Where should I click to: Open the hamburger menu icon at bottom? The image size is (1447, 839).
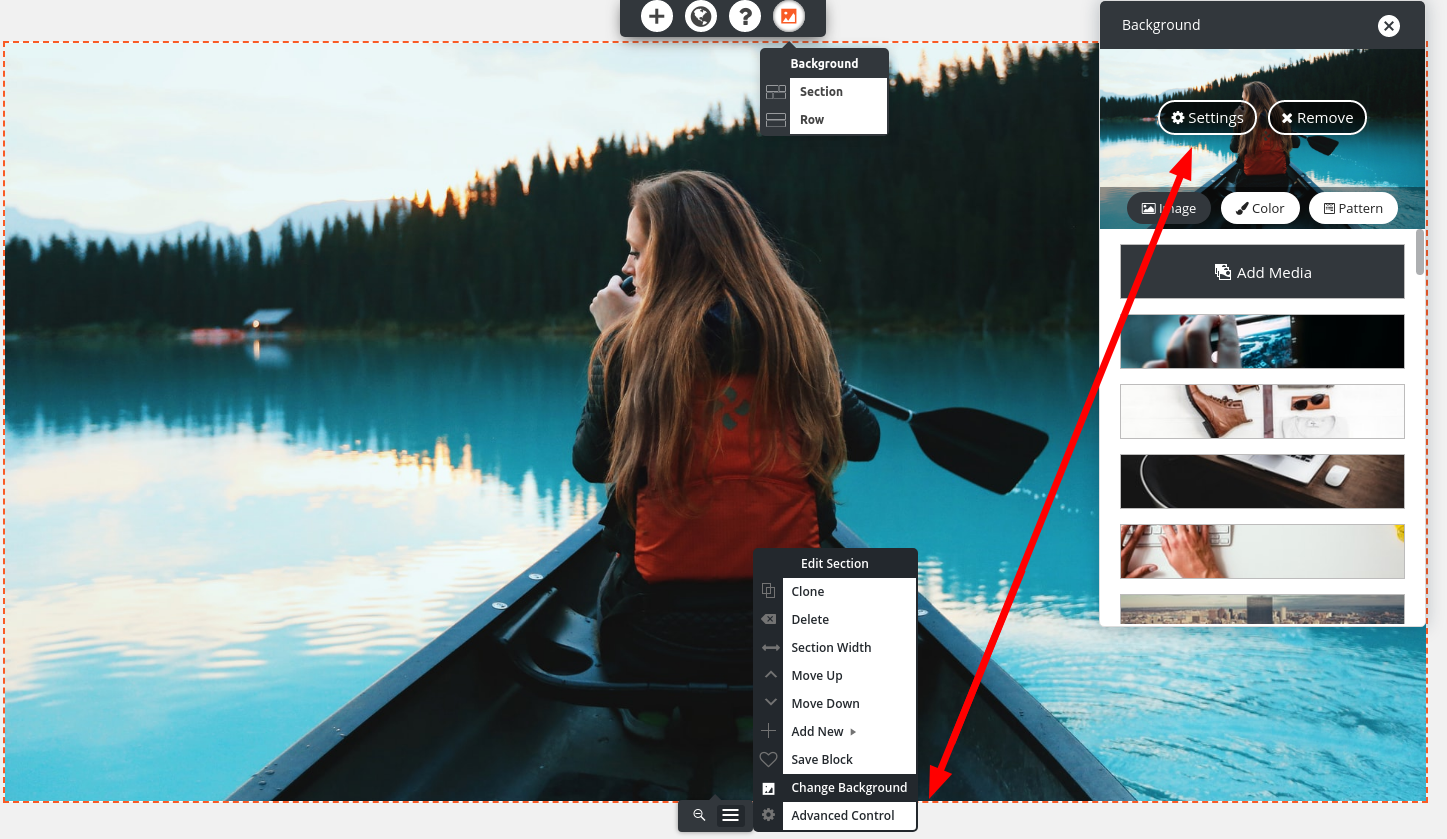[x=731, y=815]
